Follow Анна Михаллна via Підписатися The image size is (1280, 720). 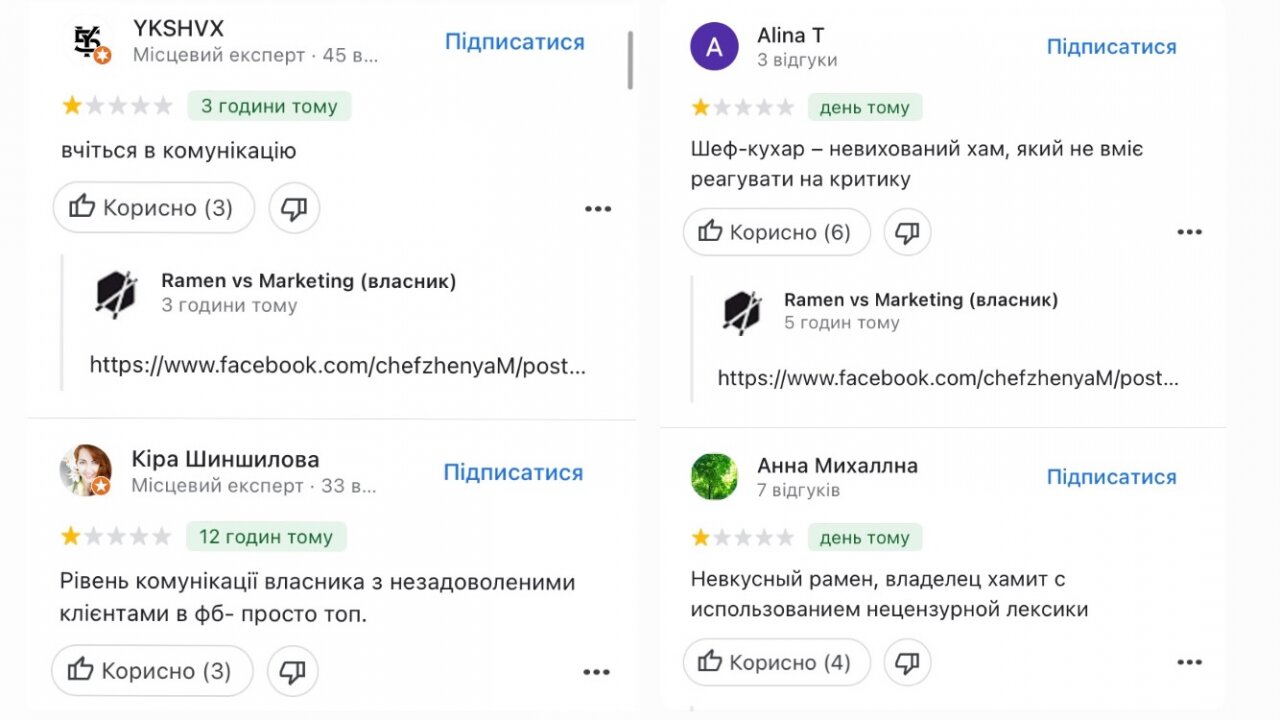pos(1111,476)
